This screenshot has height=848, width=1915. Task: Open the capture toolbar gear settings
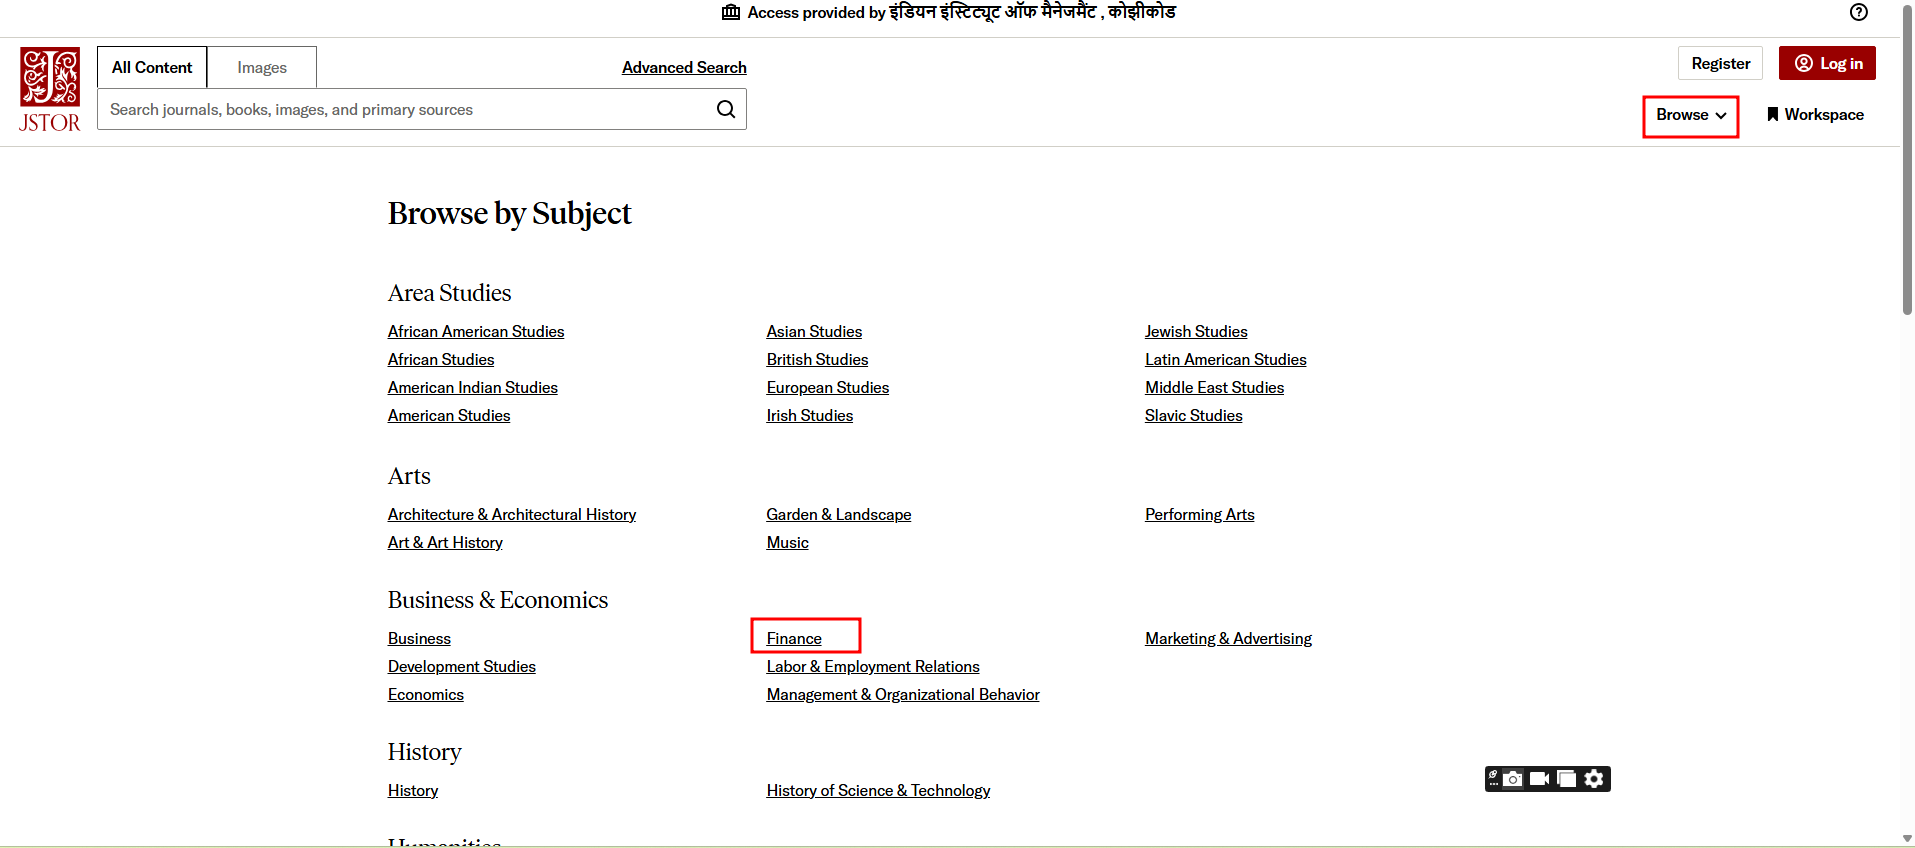[x=1594, y=779]
